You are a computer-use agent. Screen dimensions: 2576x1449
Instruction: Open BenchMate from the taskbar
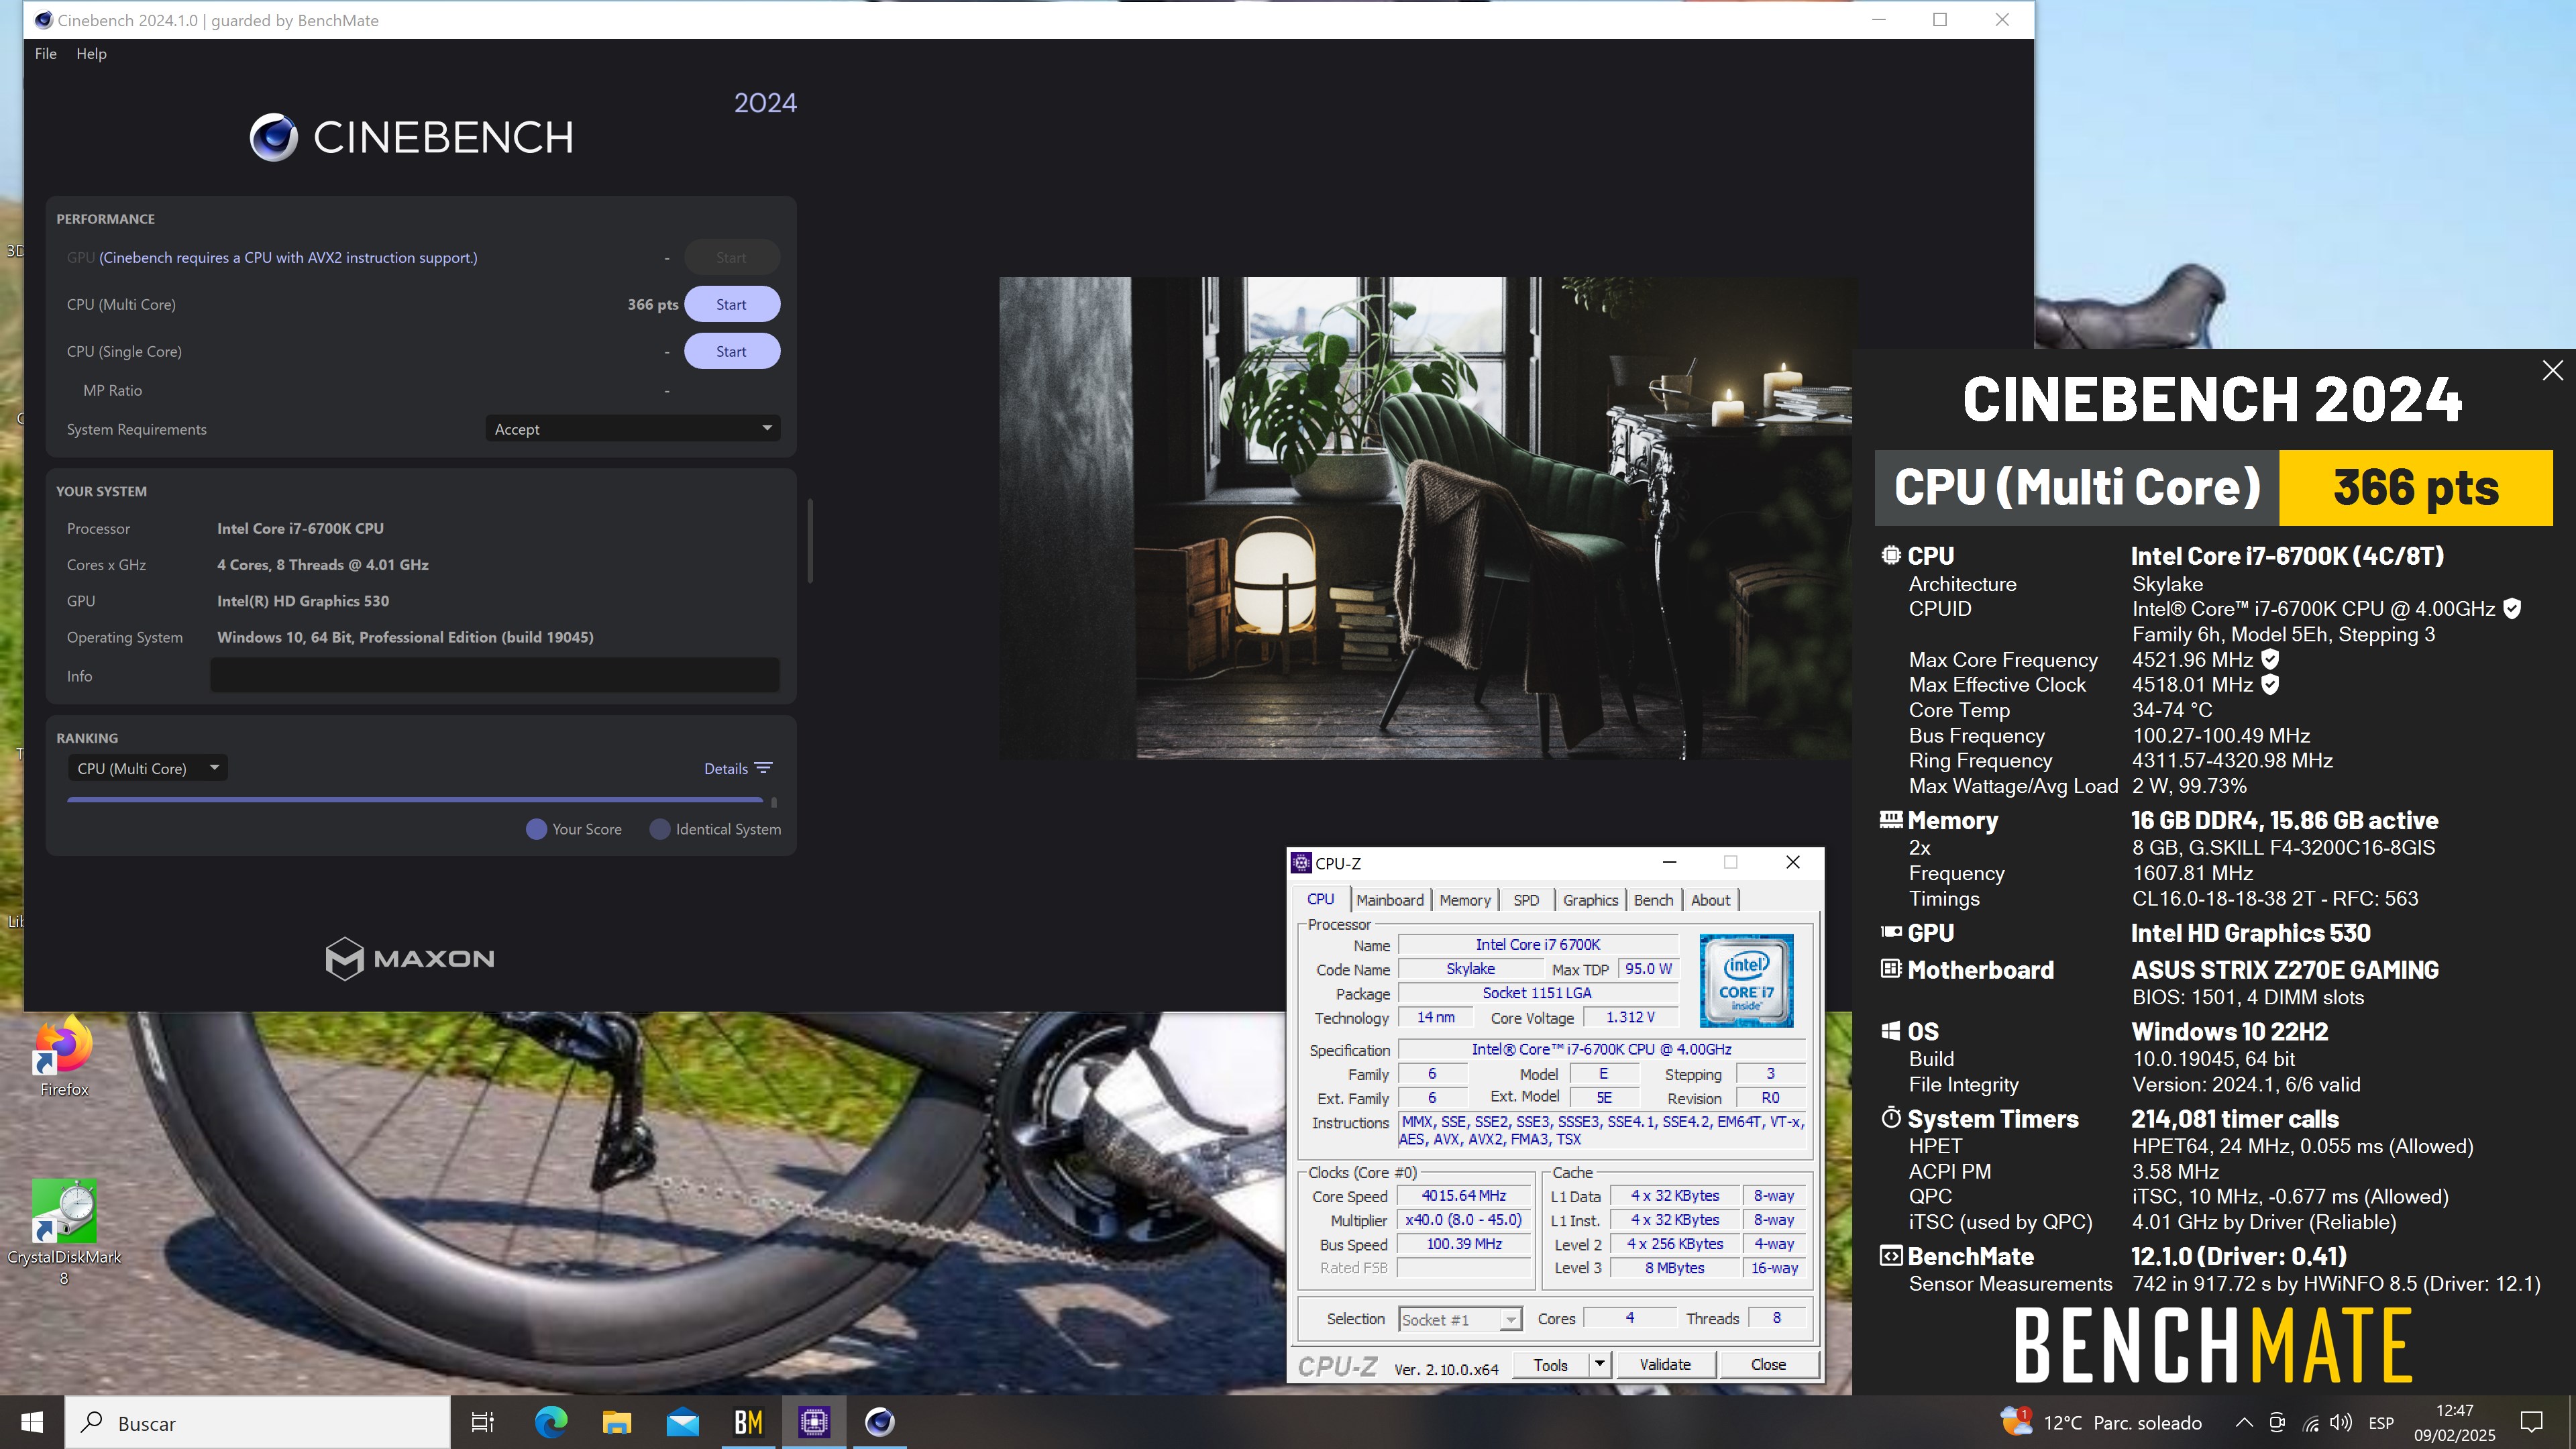(748, 1422)
